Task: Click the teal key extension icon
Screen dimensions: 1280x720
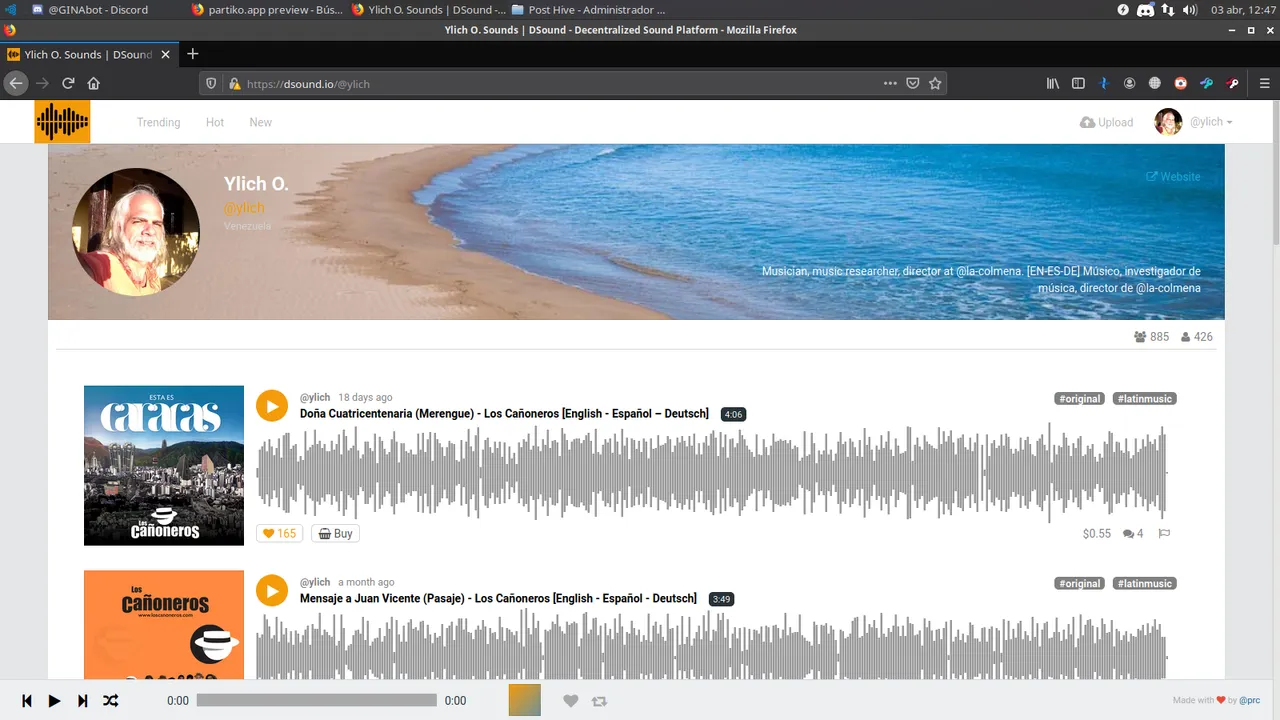Action: 1207,83
